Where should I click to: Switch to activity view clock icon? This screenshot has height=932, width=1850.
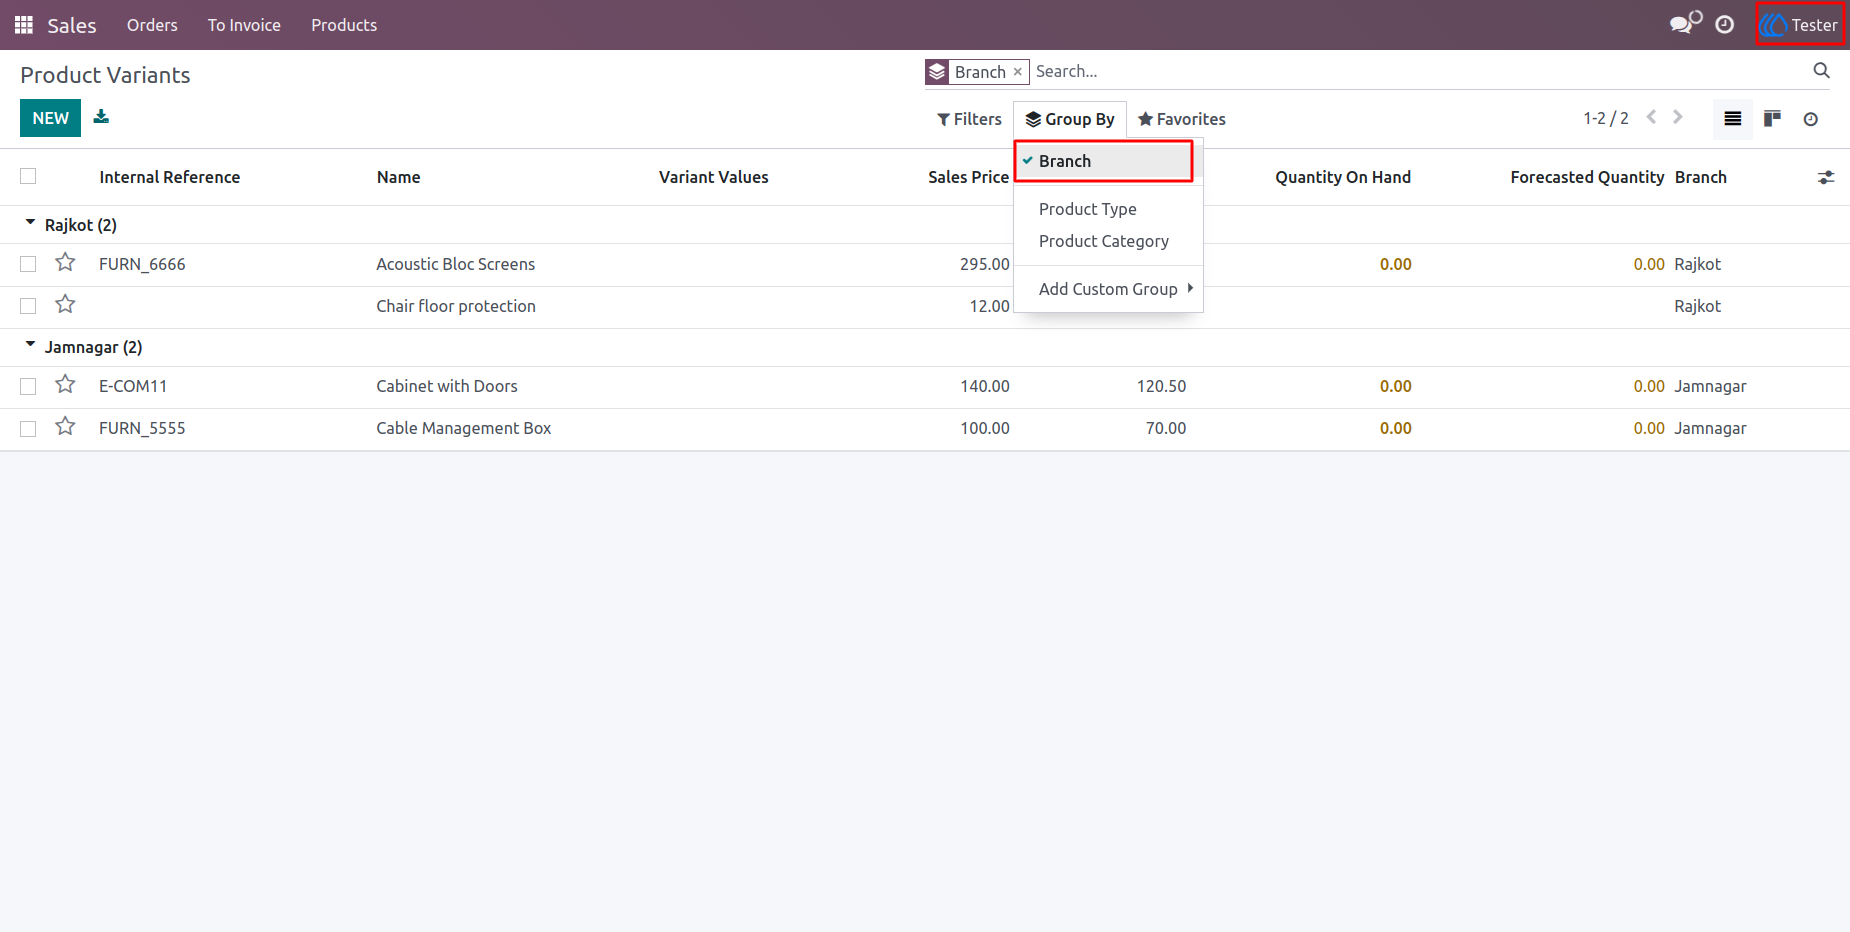[1811, 119]
